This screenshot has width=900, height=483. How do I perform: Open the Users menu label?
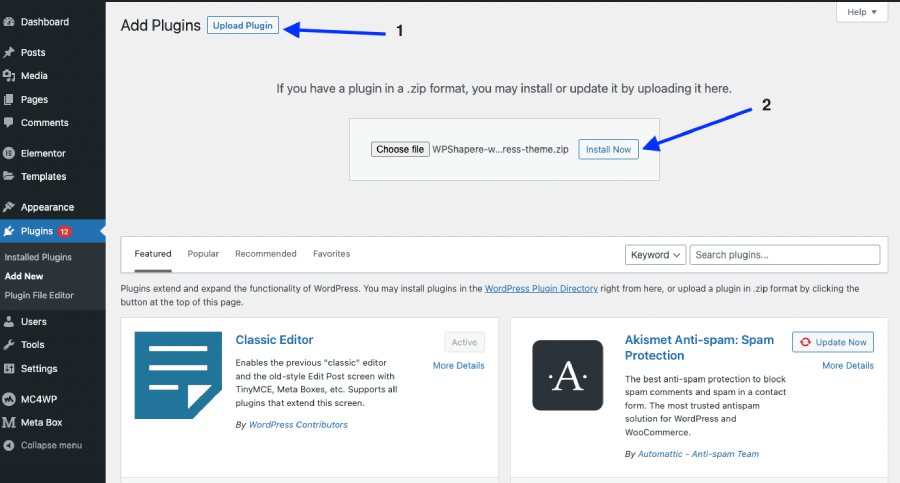(33, 322)
